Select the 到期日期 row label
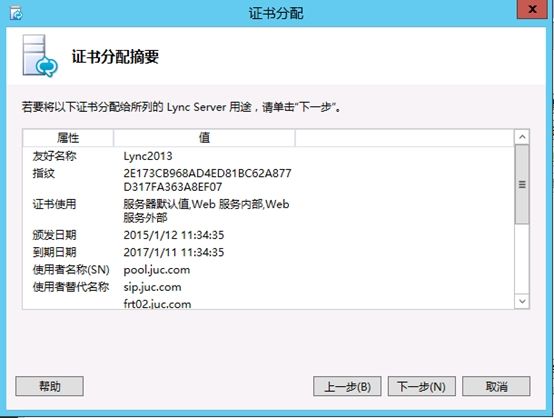This screenshot has width=554, height=418. pos(54,252)
